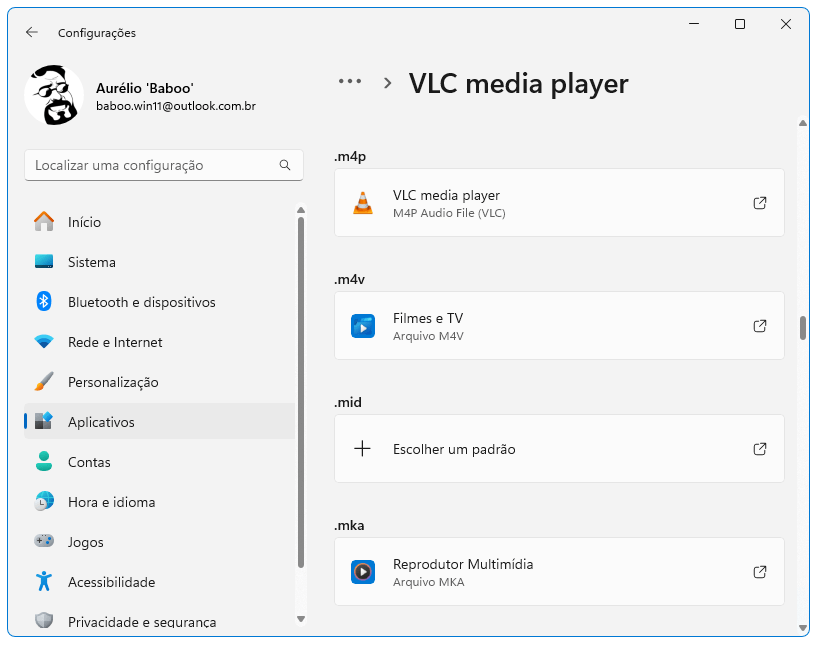Viewport: 821px width, 647px height.
Task: Click the Reprodutor Multimídia app icon
Action: (363, 572)
